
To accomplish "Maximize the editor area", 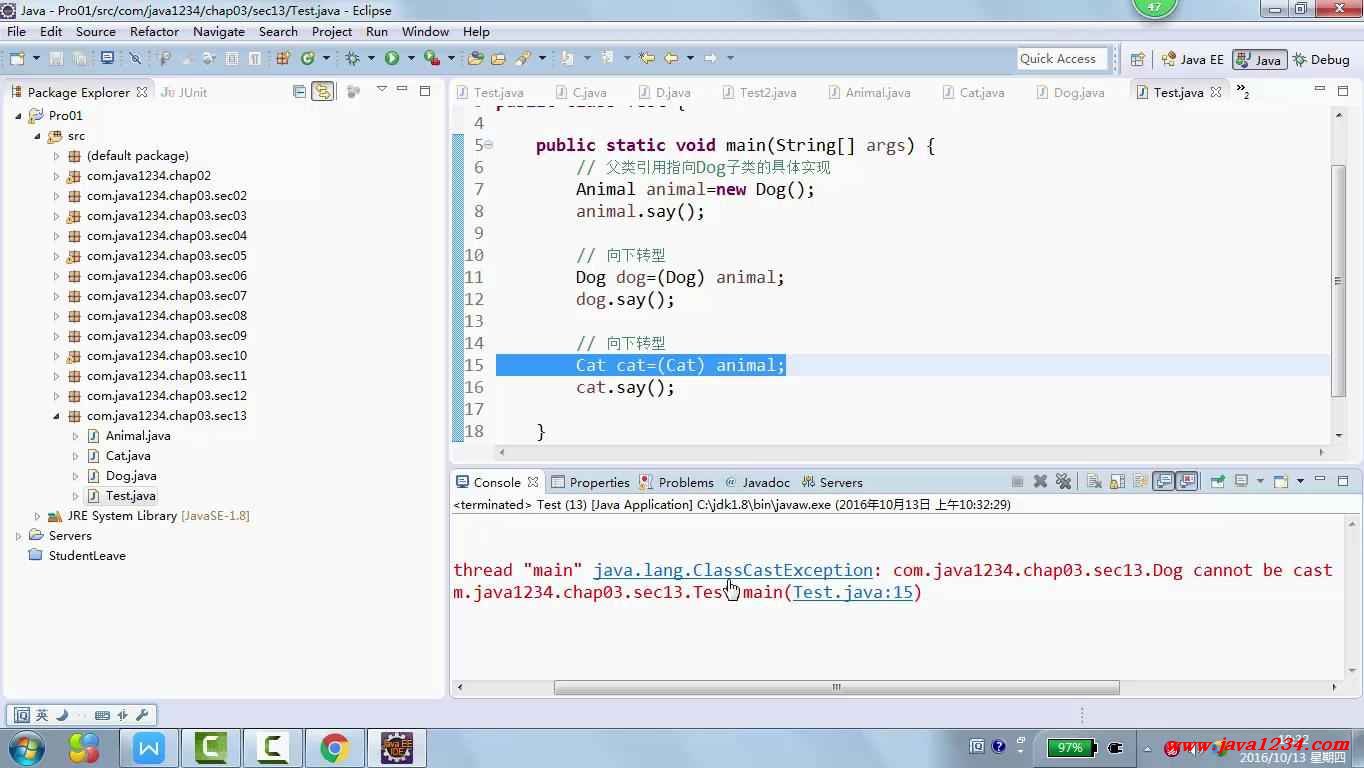I will 1341,90.
